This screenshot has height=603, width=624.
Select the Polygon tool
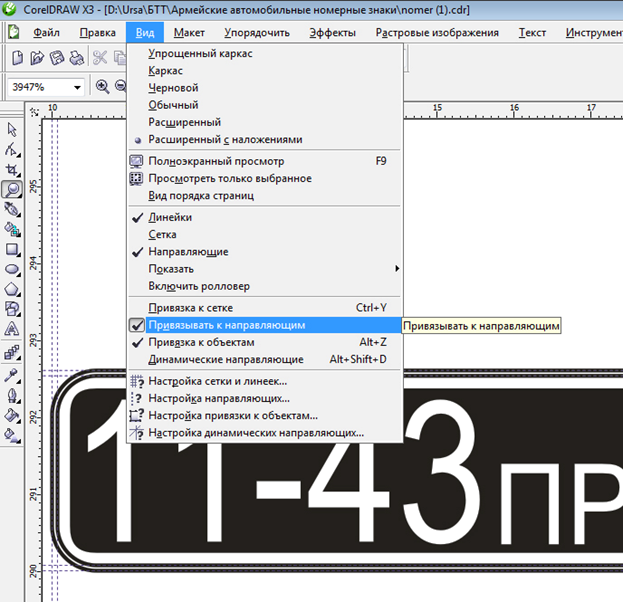(x=12, y=289)
